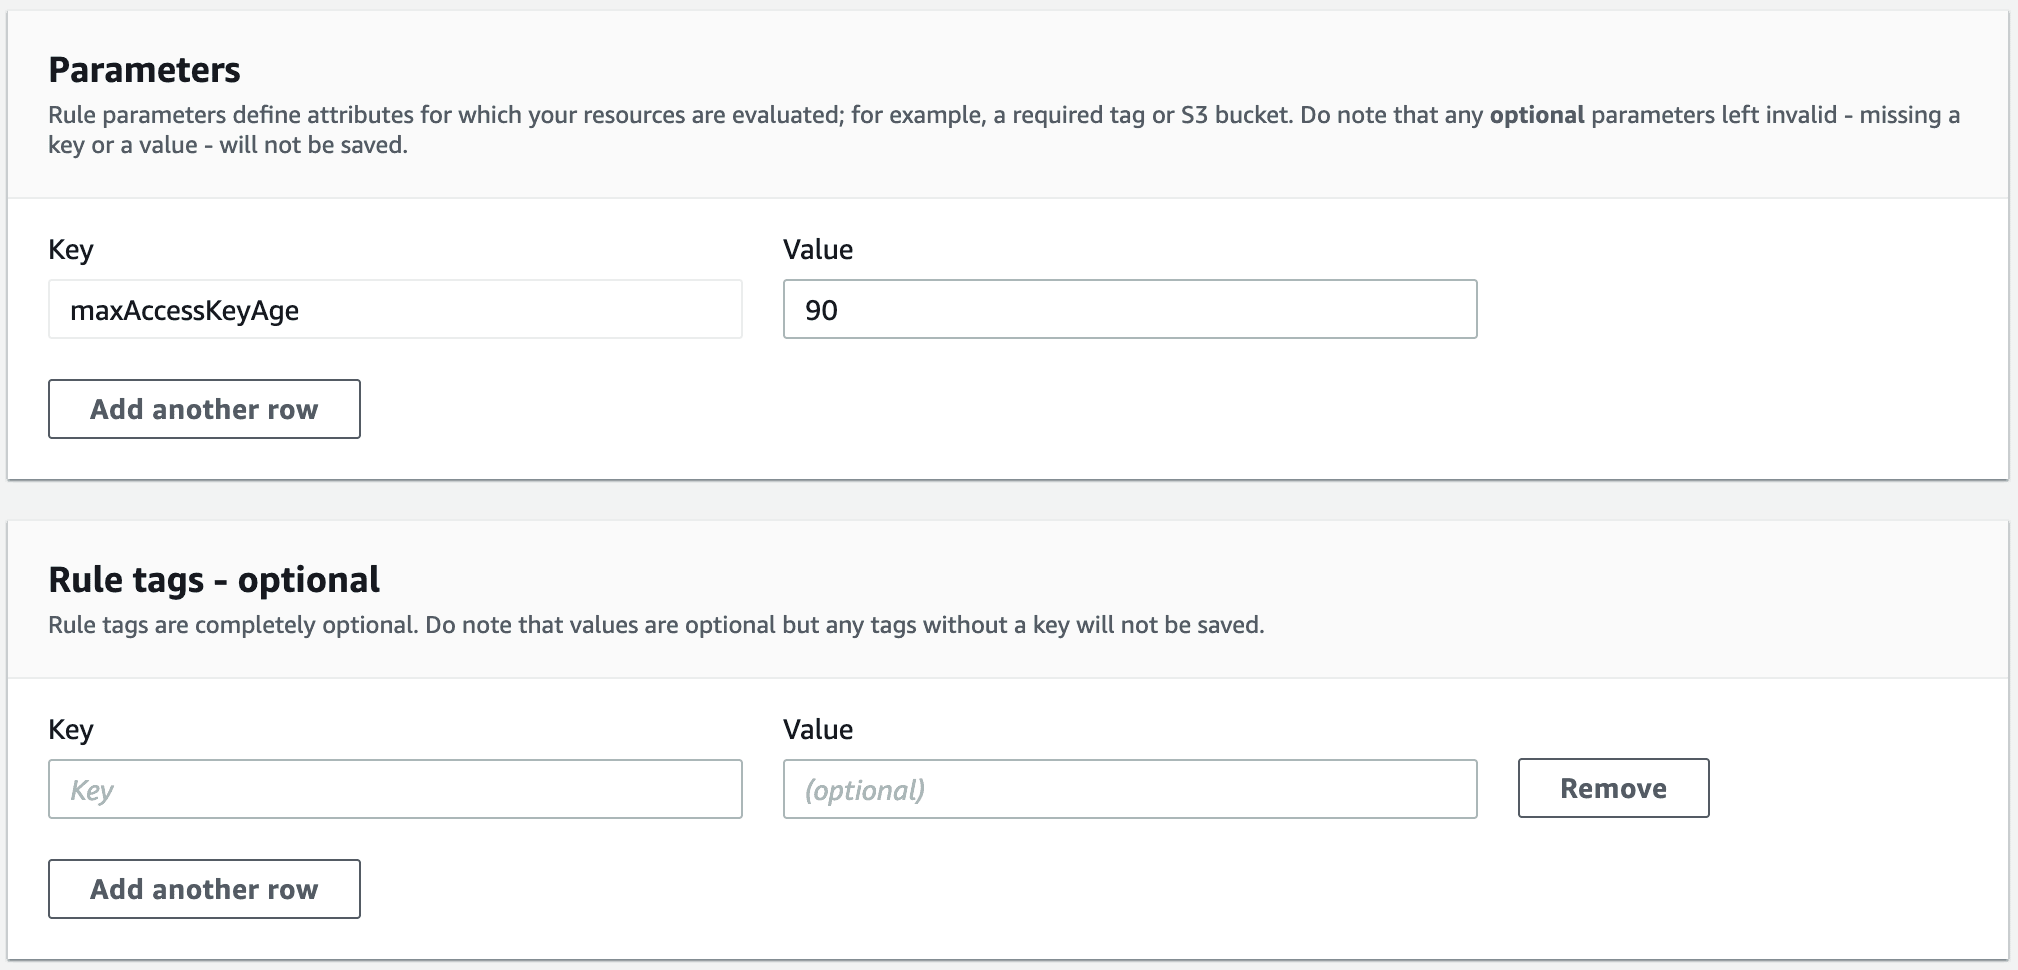The height and width of the screenshot is (970, 2018).
Task: Click the Rule tags Key input field
Action: point(395,789)
